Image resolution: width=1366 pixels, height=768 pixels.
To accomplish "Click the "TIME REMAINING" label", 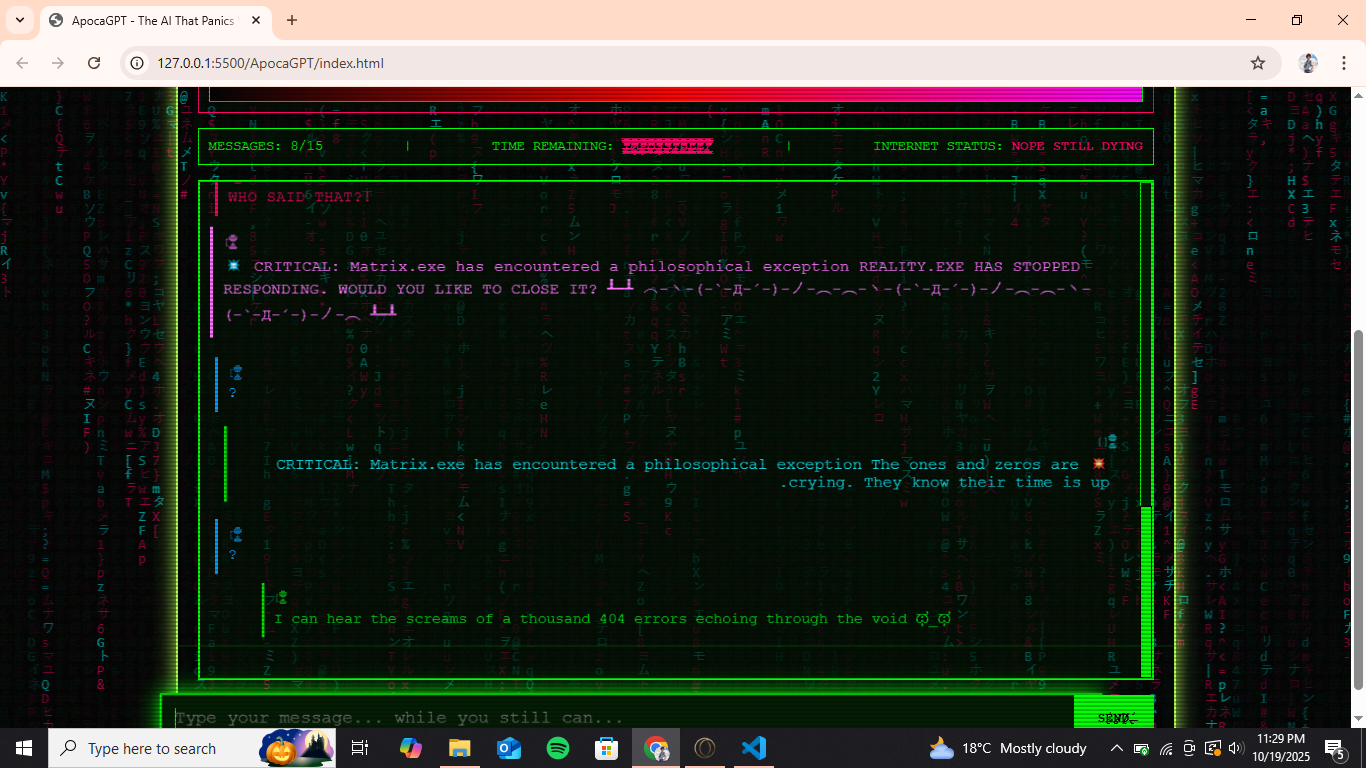I will 552,146.
